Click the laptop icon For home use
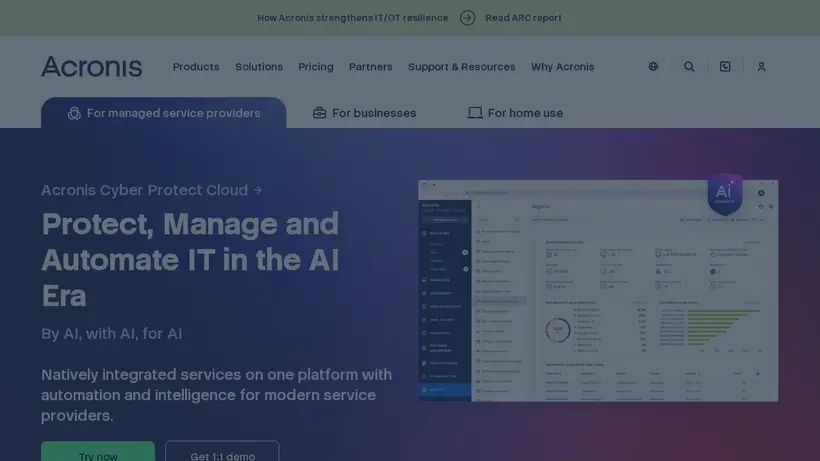 [475, 113]
